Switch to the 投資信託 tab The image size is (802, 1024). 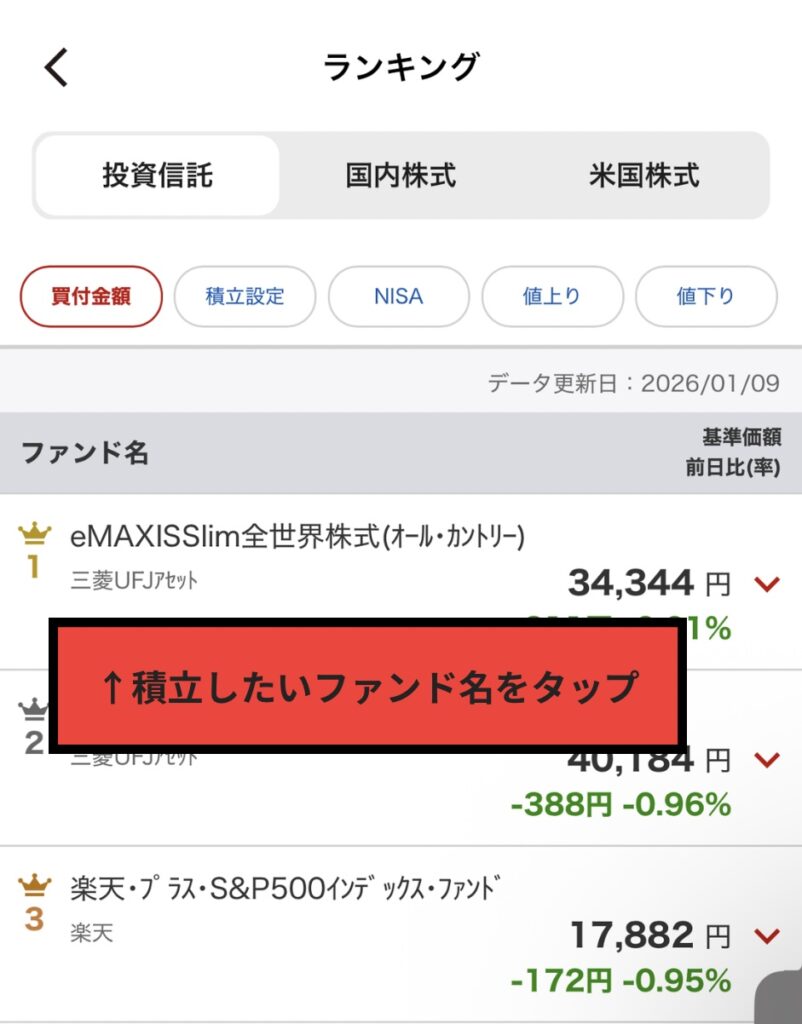(157, 176)
